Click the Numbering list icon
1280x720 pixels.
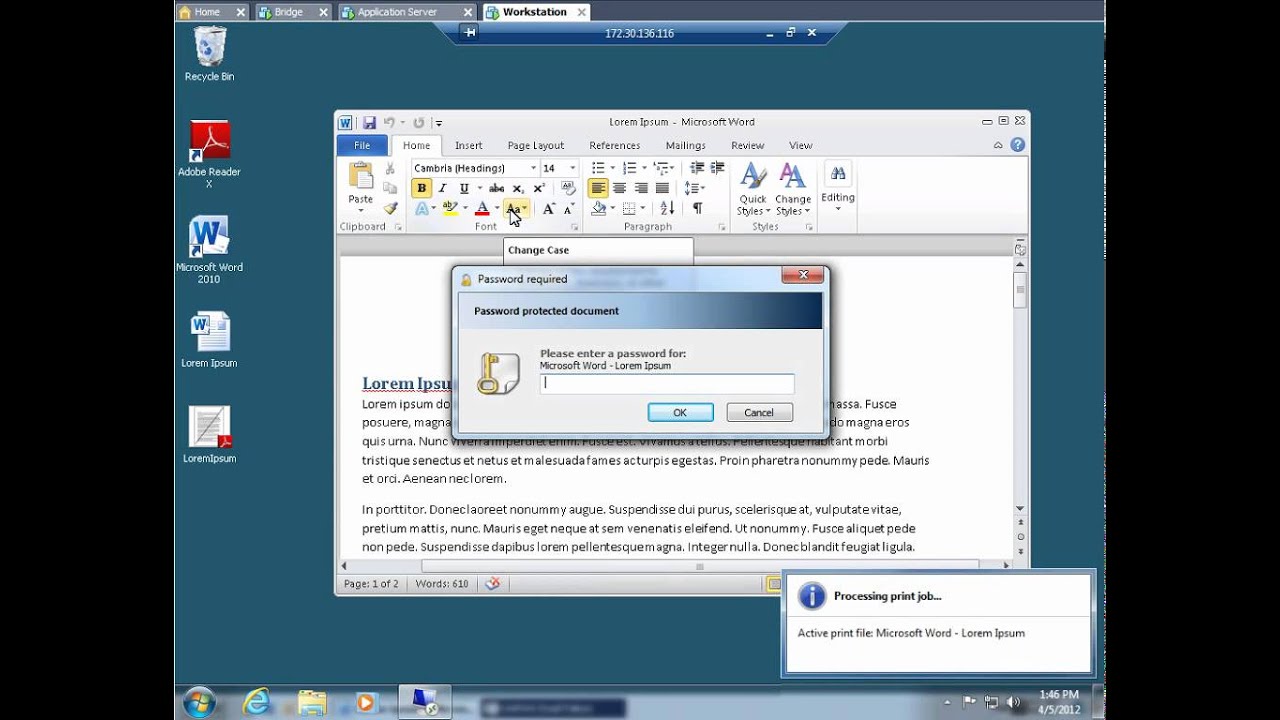tap(630, 168)
